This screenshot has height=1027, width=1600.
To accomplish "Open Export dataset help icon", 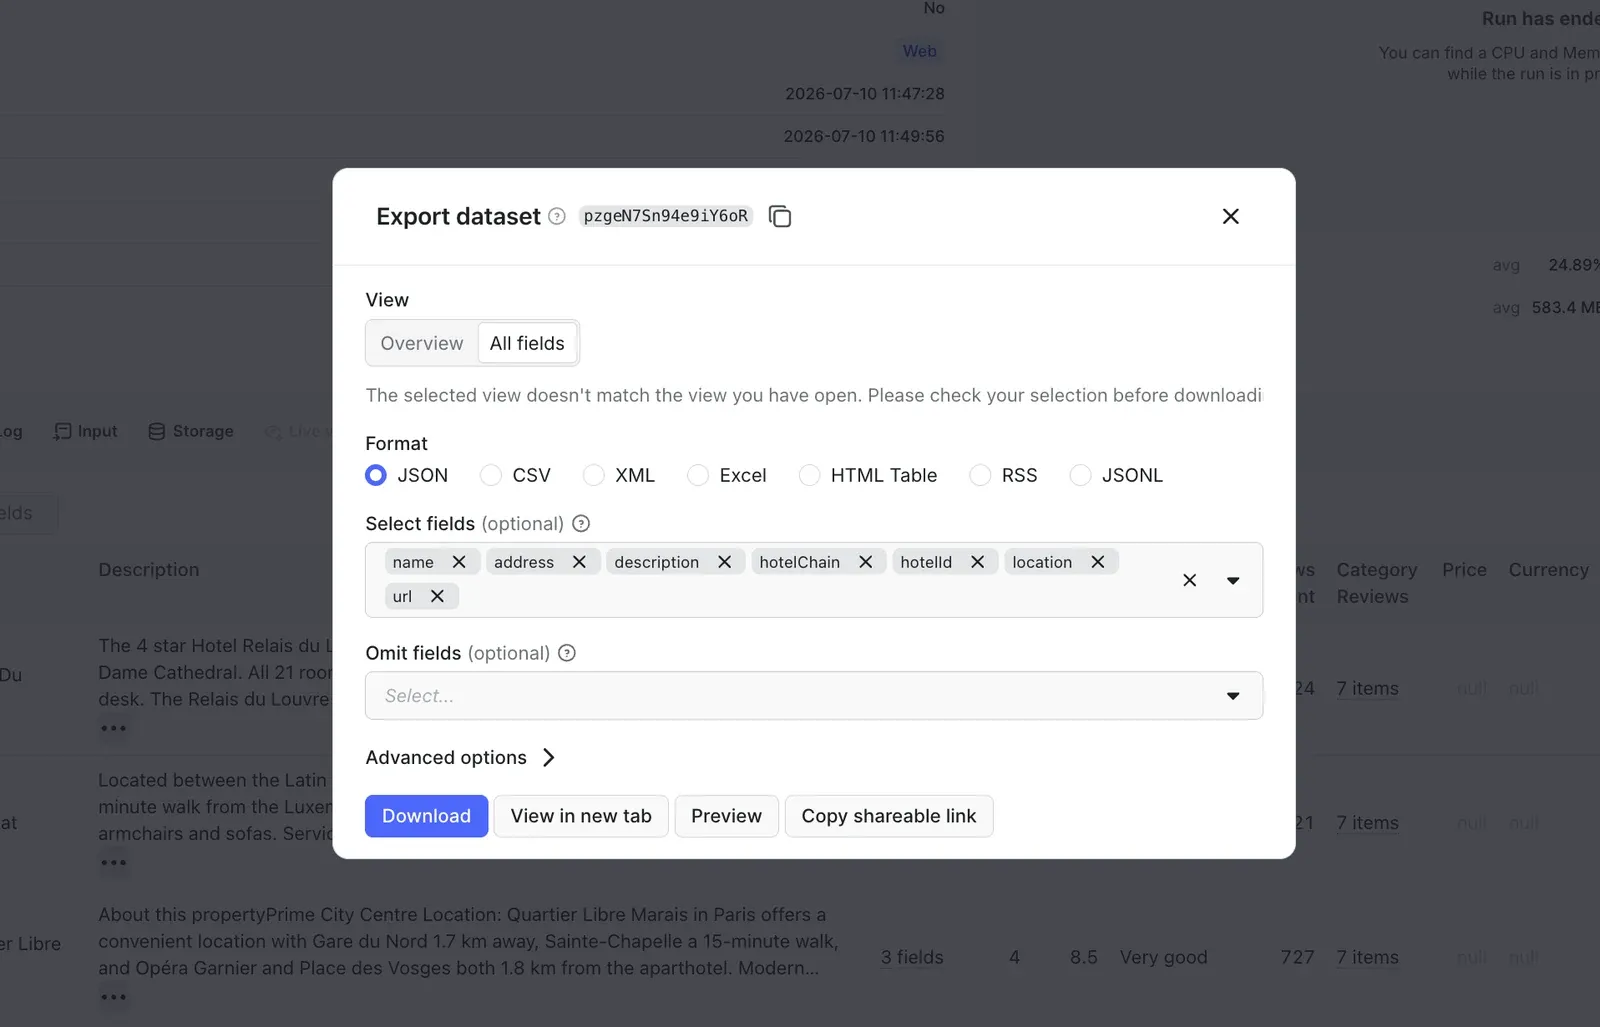I will coord(557,216).
